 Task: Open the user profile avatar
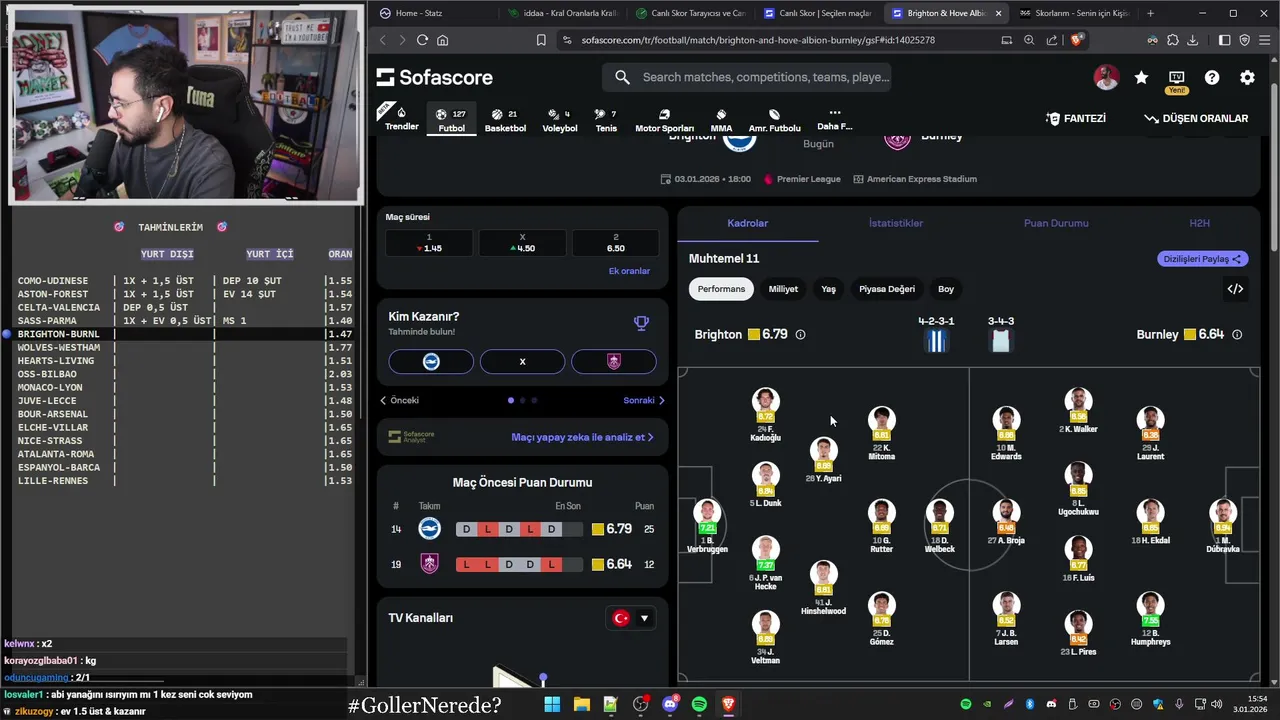[1106, 77]
